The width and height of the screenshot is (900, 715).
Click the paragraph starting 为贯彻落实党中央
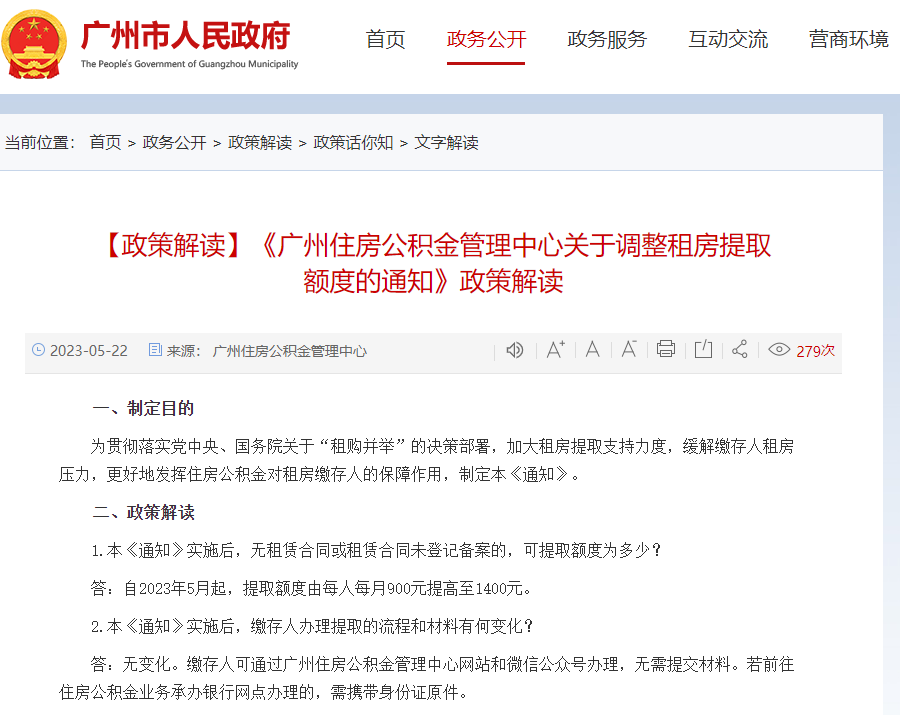[x=426, y=460]
